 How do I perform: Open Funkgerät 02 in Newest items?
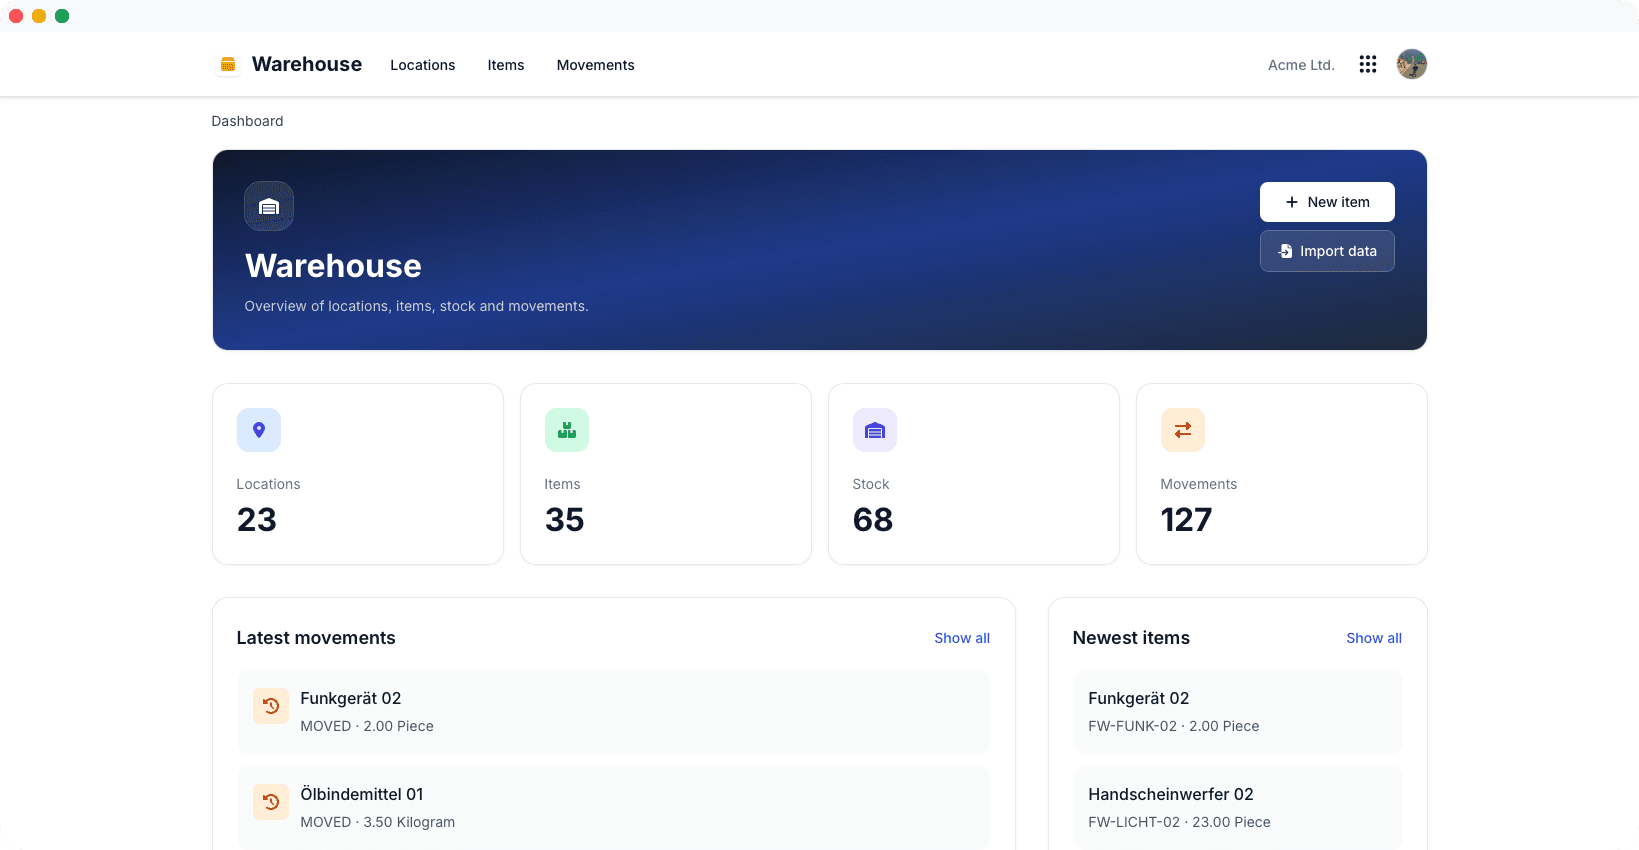click(x=1238, y=712)
